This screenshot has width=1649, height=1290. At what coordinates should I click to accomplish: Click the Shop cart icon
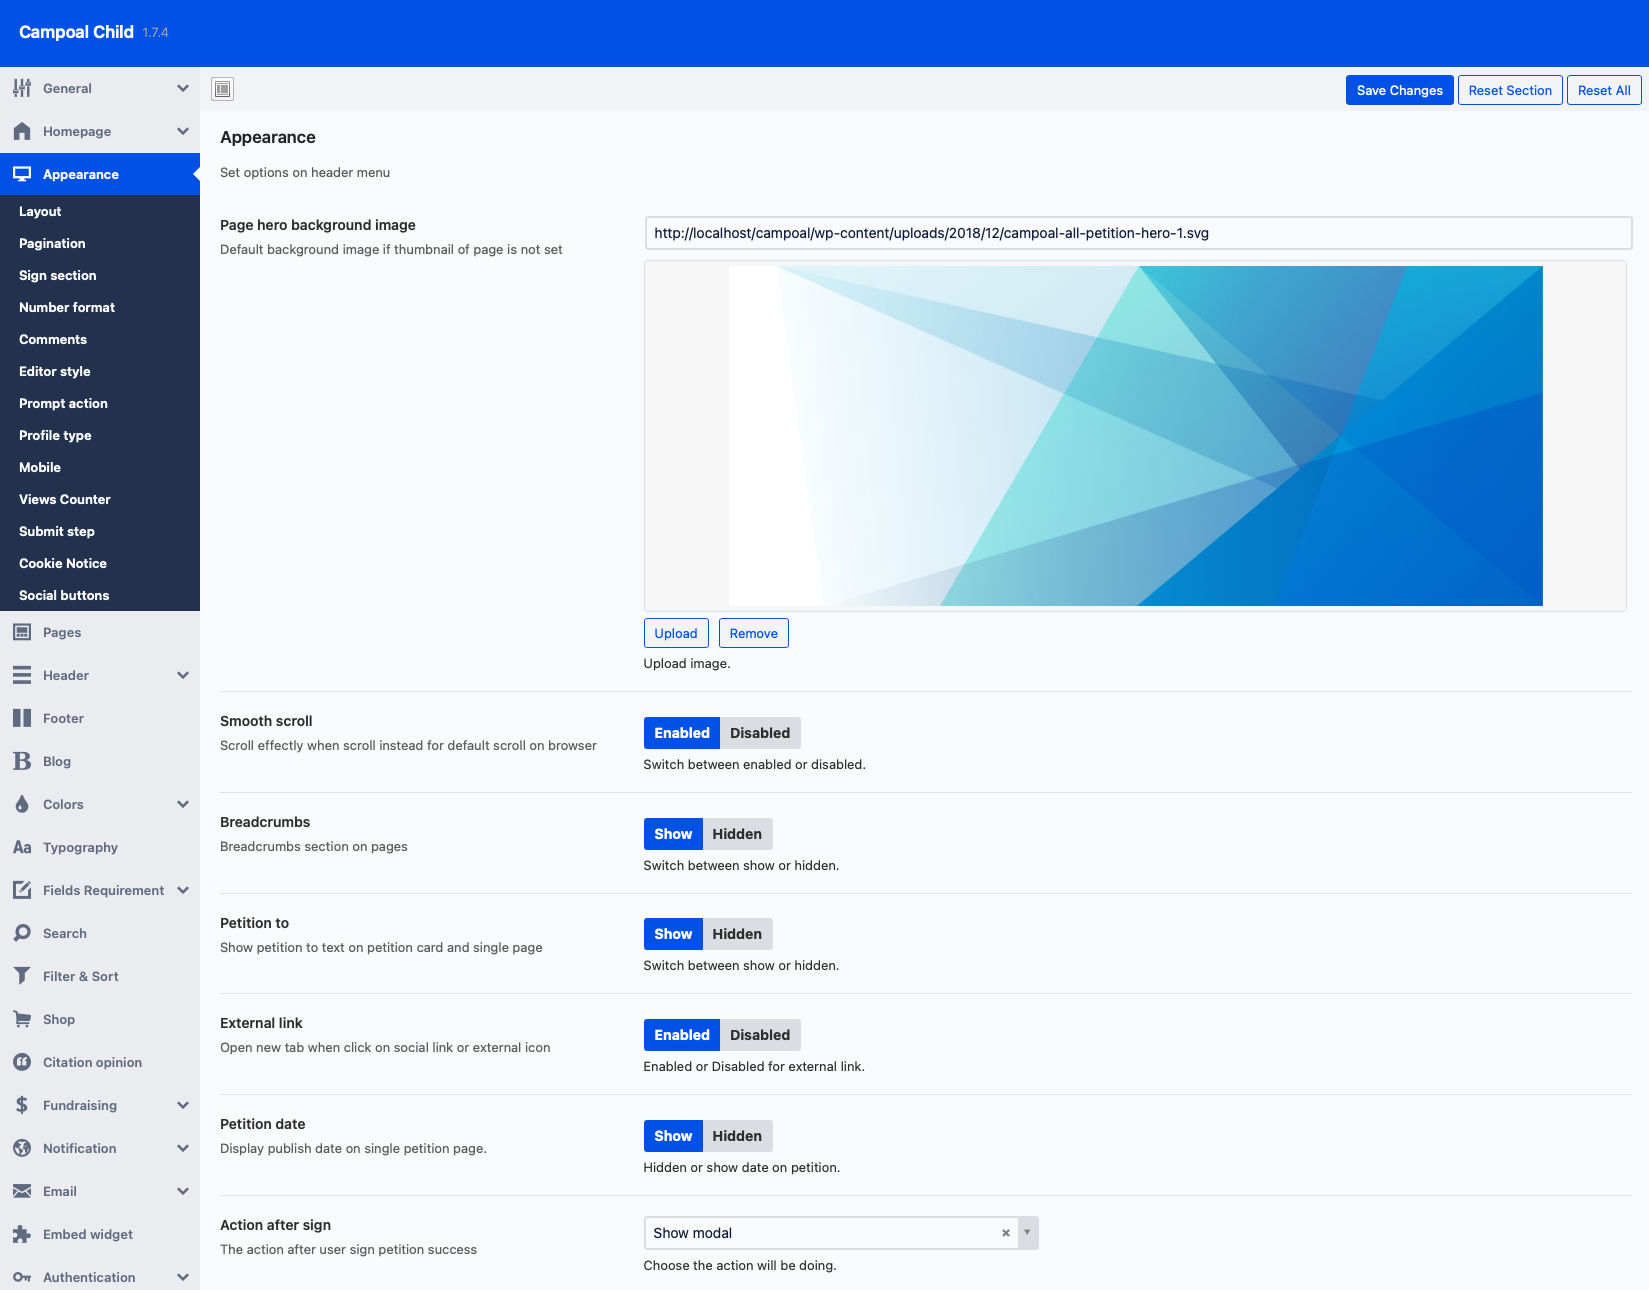click(x=22, y=1019)
